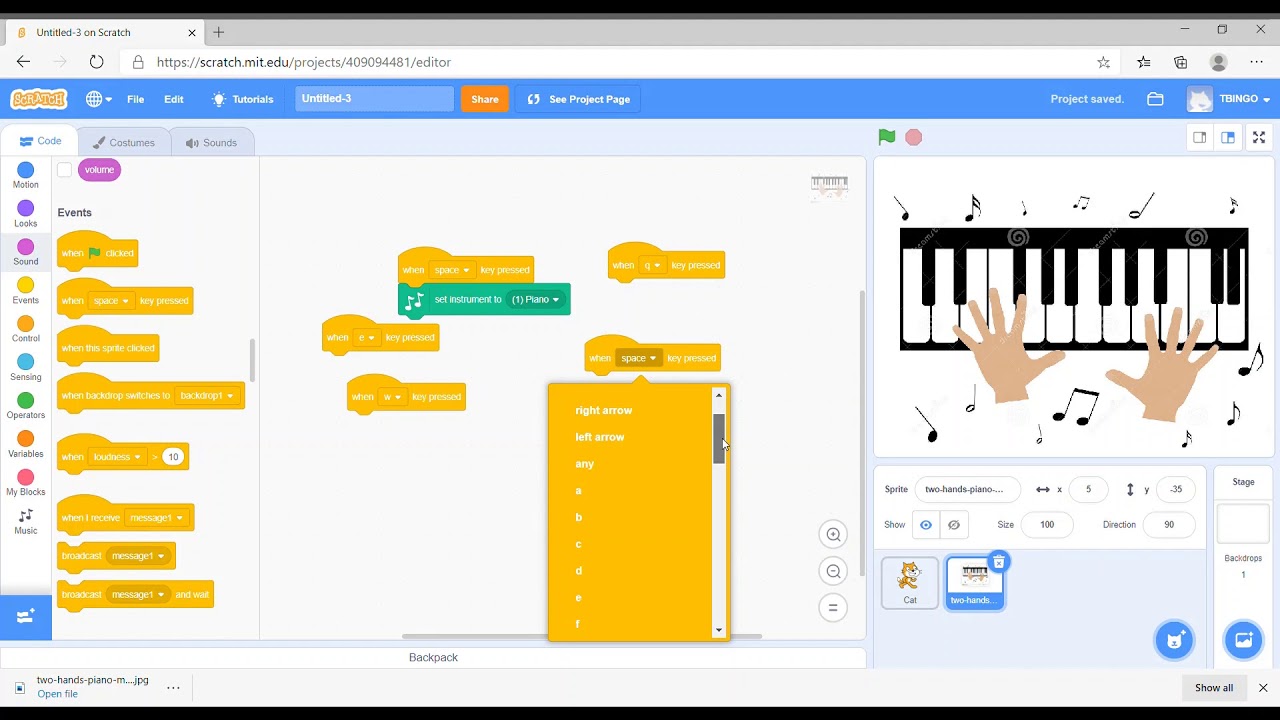Screen dimensions: 1280x720
Task: Open key dropdown on the w block
Action: (392, 397)
